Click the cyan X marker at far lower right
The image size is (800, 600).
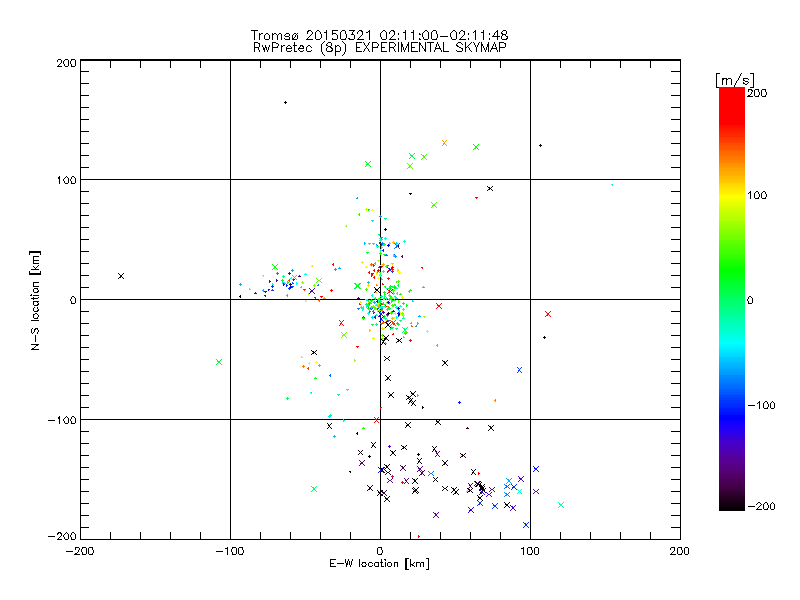pyautogui.click(x=561, y=505)
